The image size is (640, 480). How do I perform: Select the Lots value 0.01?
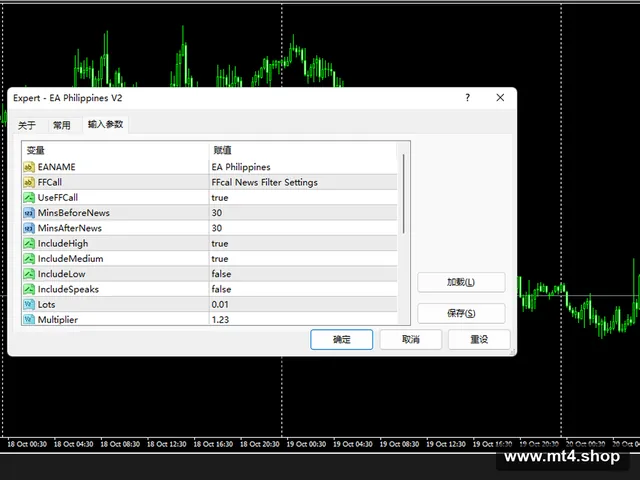click(x=220, y=304)
